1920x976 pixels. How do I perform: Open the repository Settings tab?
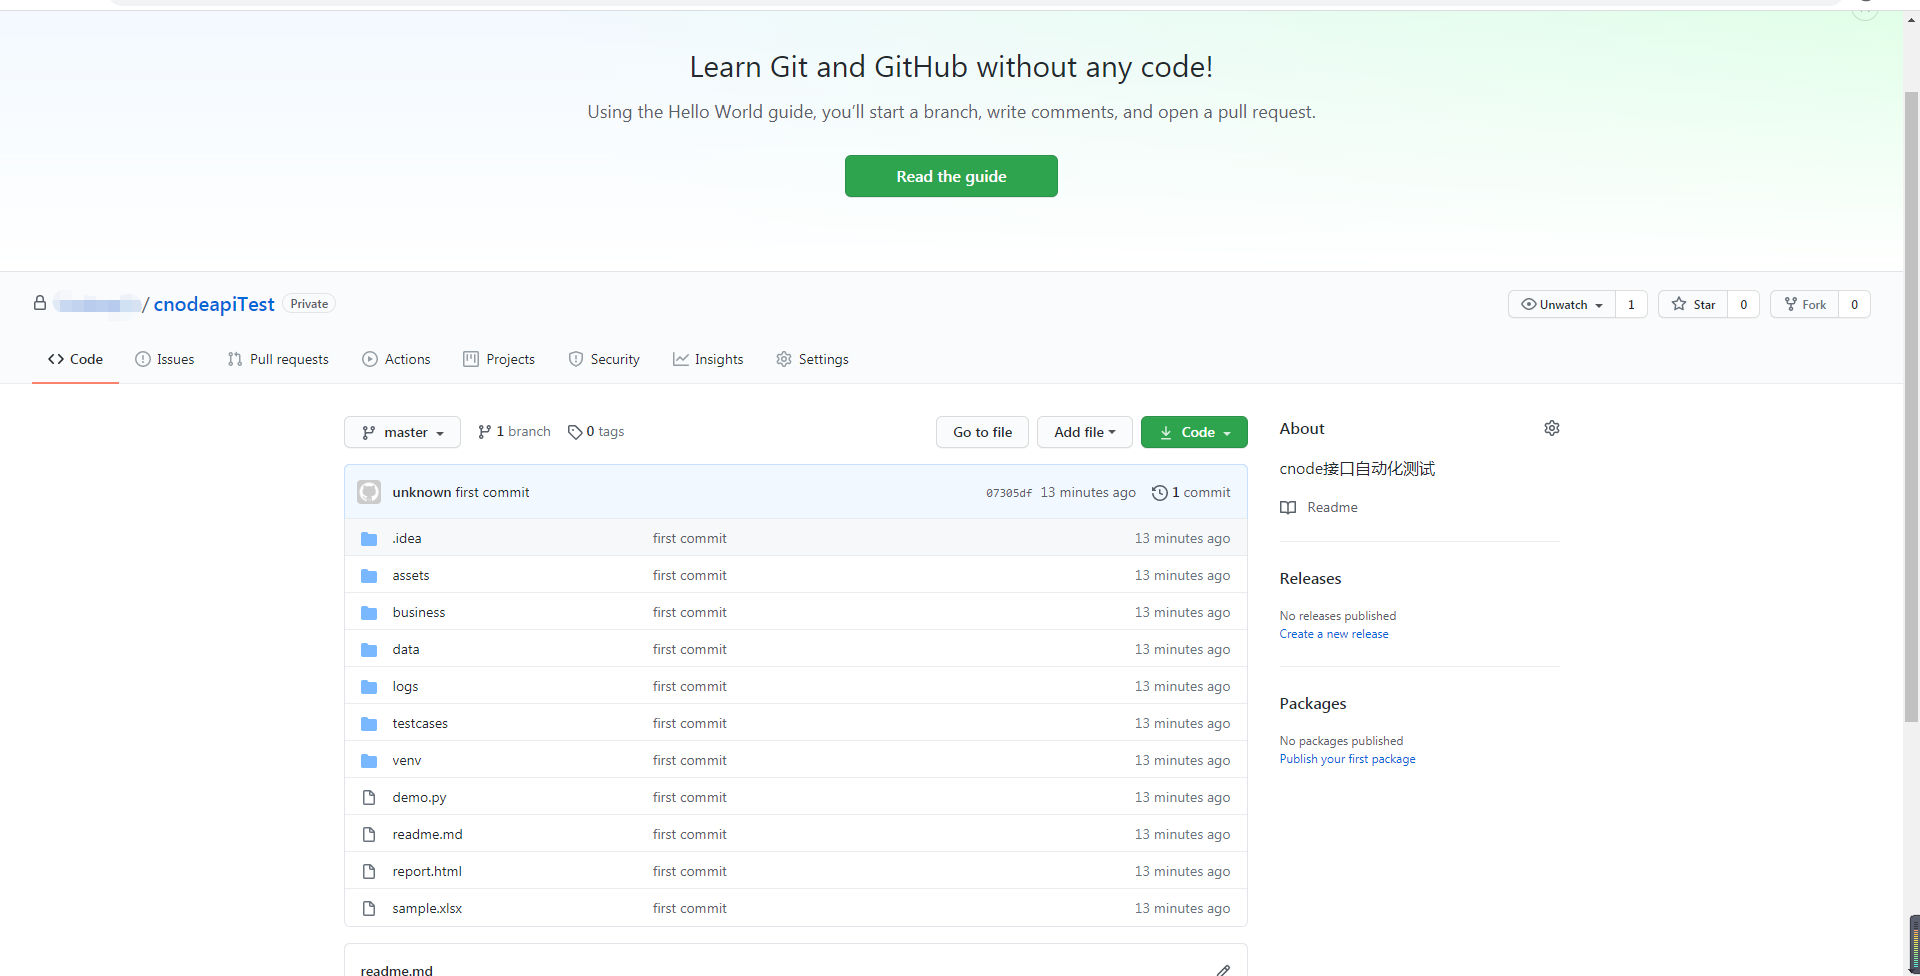pyautogui.click(x=812, y=359)
